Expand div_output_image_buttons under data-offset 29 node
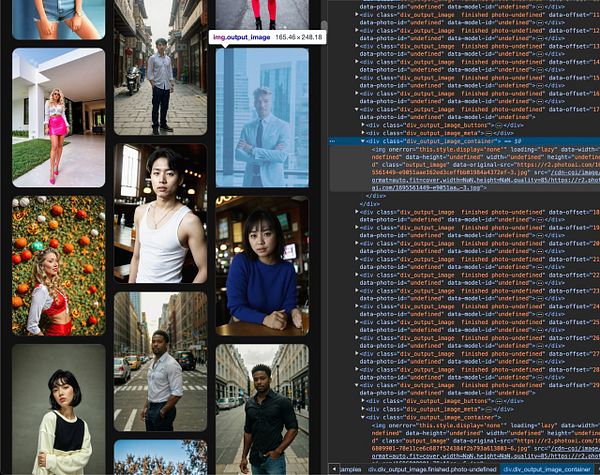 pyautogui.click(x=363, y=401)
